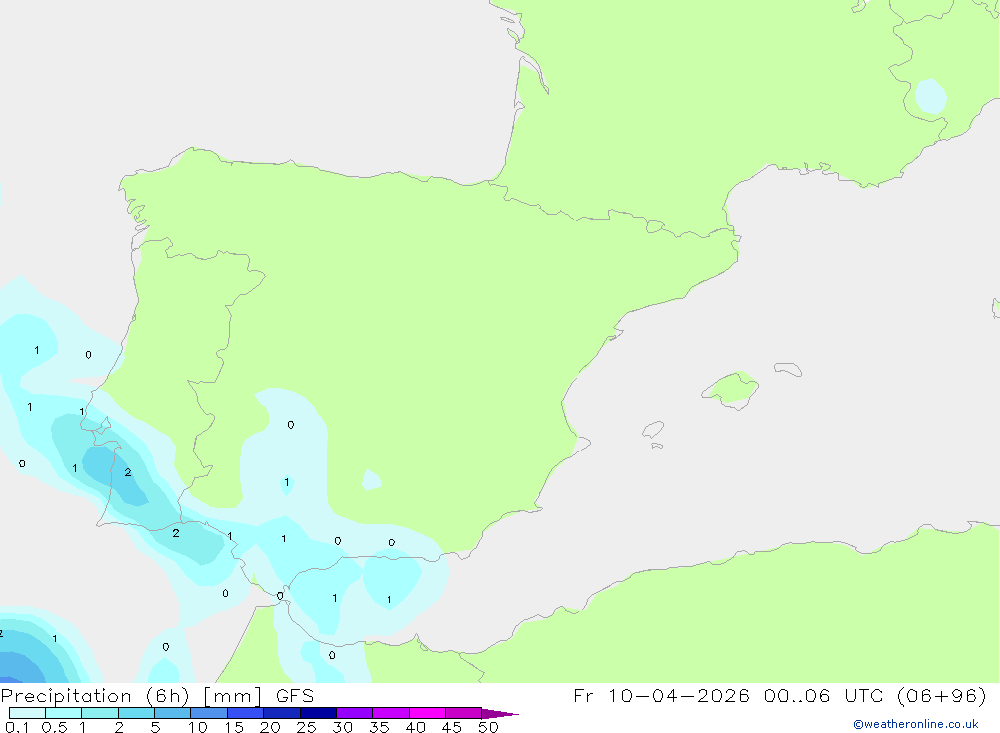Click the '40' legend scale label

(416, 727)
